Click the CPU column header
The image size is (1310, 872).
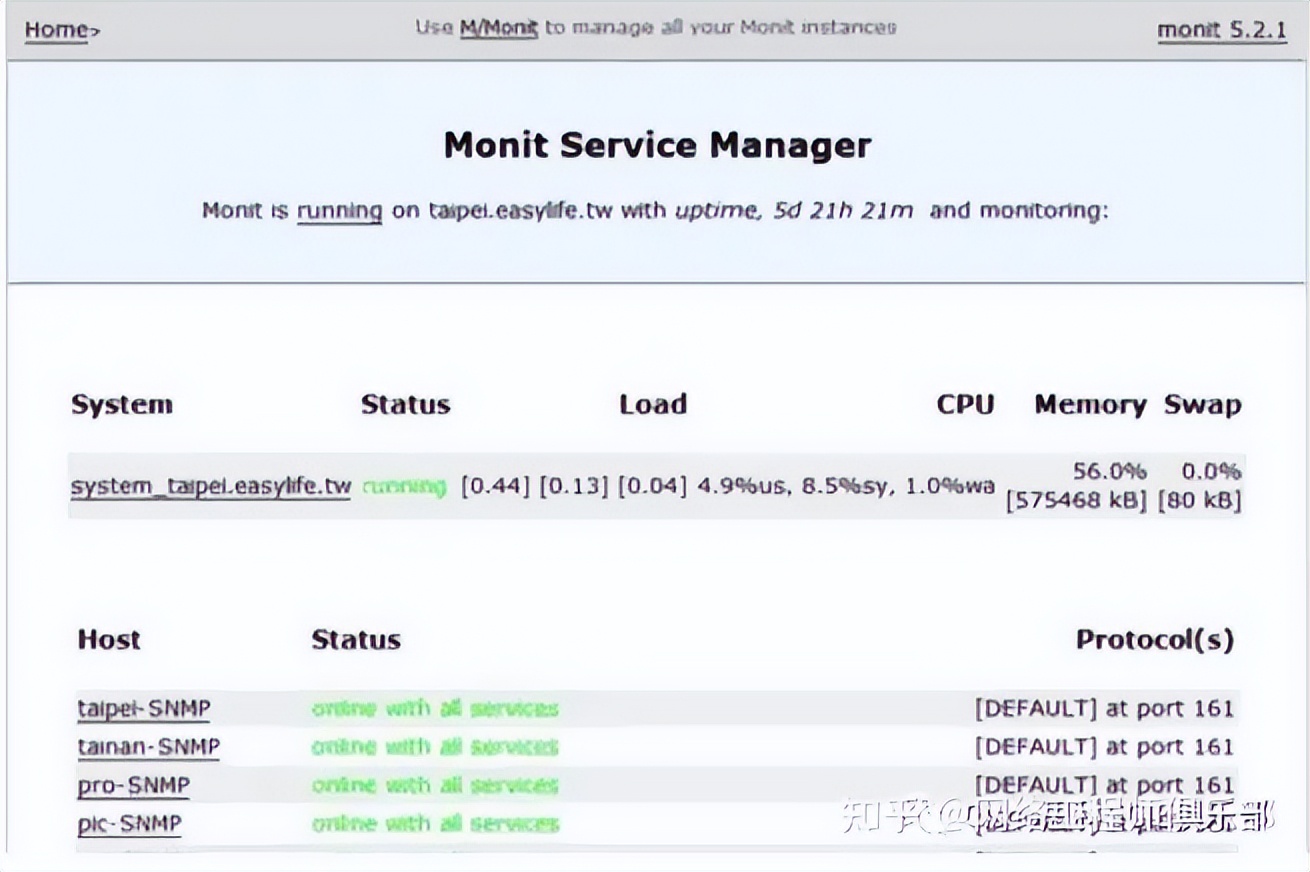[x=965, y=405]
